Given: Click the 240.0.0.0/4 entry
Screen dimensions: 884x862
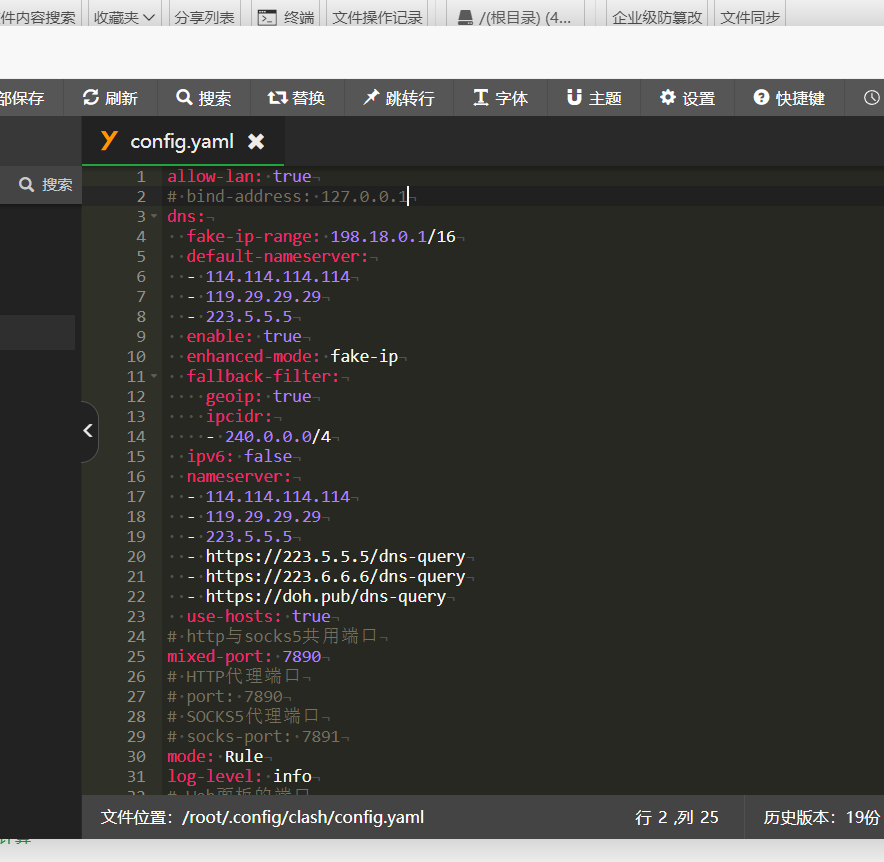Looking at the screenshot, I should click(277, 436).
